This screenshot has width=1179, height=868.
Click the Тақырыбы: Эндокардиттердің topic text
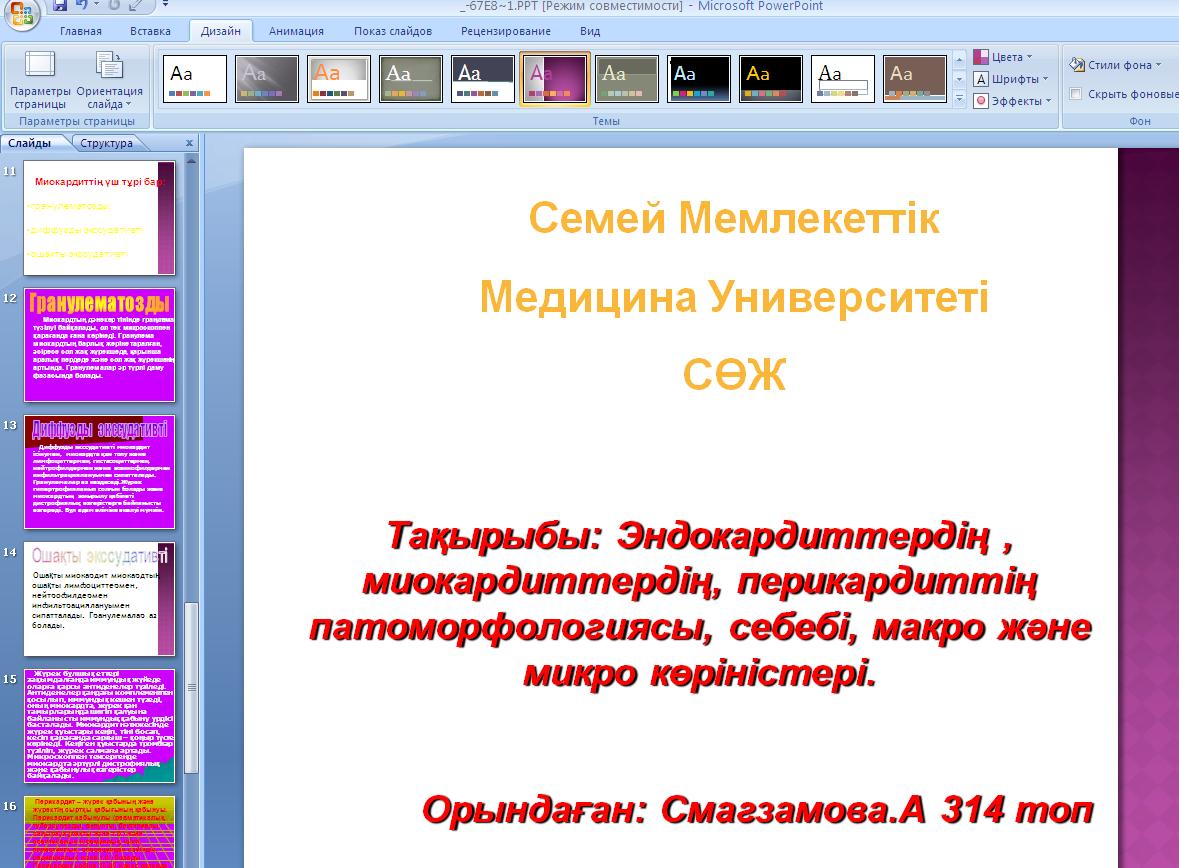tap(699, 604)
